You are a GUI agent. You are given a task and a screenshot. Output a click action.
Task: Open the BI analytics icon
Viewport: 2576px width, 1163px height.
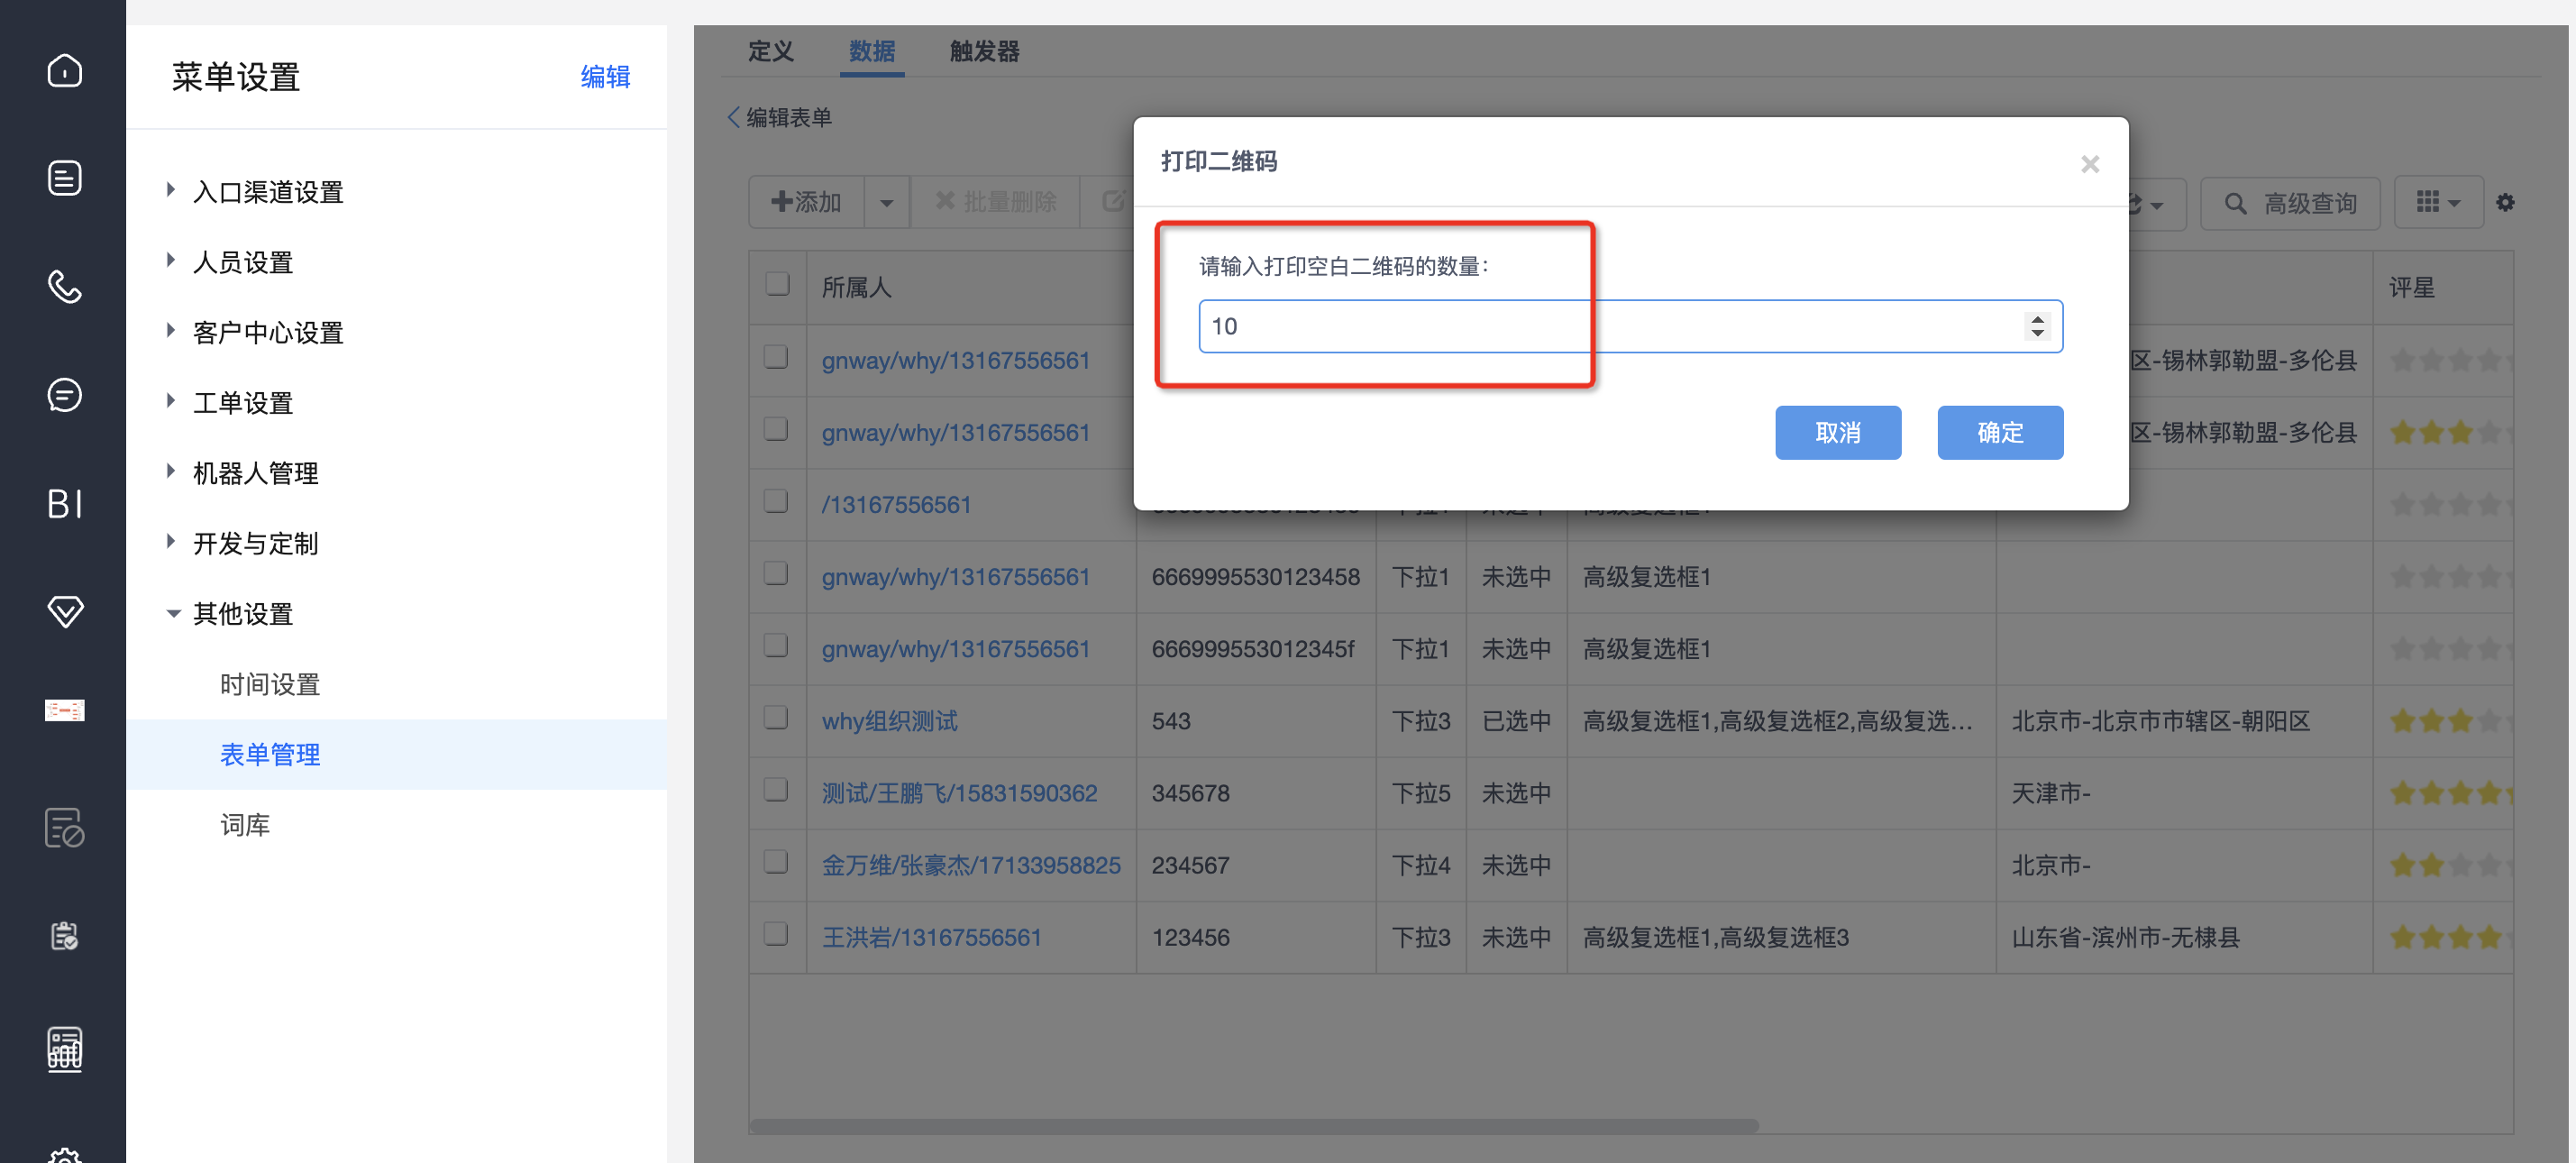pos(64,503)
